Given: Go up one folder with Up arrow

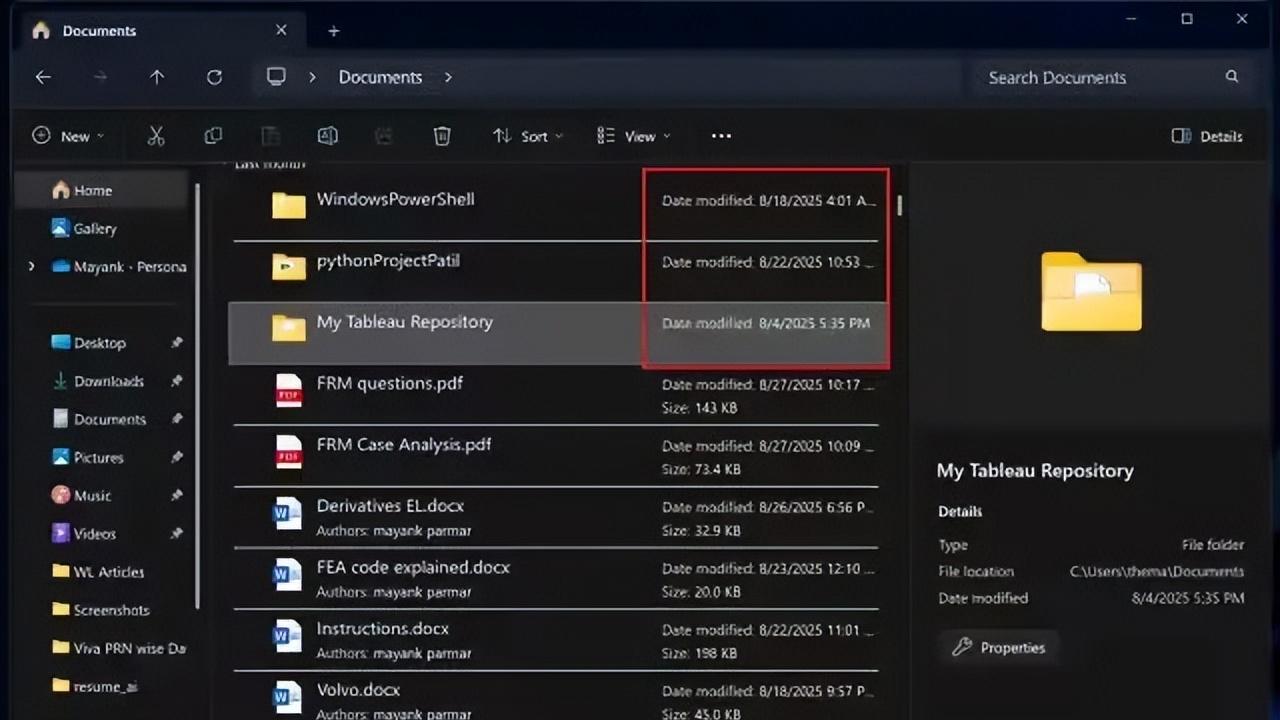Looking at the screenshot, I should pyautogui.click(x=157, y=77).
